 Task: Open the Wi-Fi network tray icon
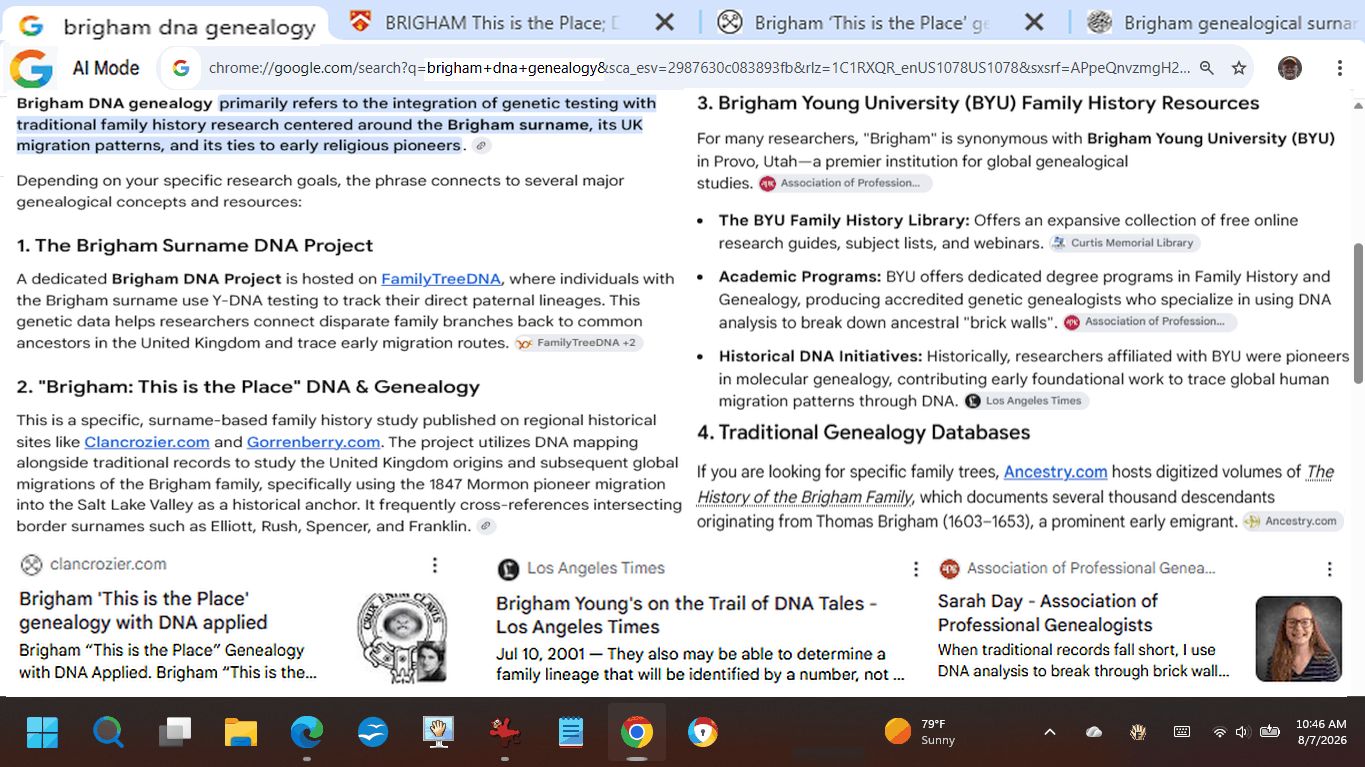[1219, 732]
